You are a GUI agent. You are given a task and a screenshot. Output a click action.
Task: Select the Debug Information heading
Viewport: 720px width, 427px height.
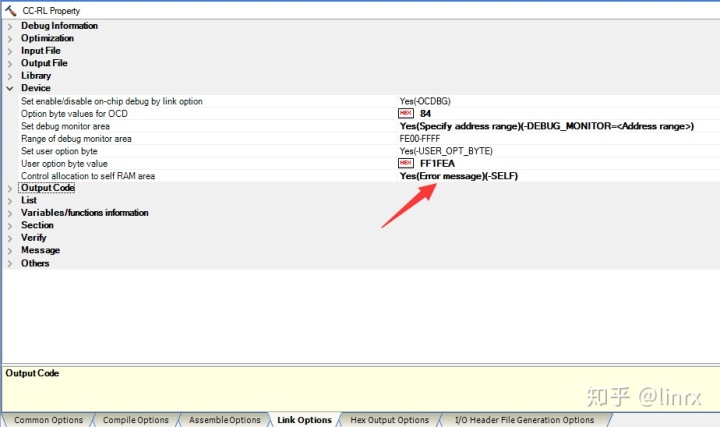click(59, 26)
